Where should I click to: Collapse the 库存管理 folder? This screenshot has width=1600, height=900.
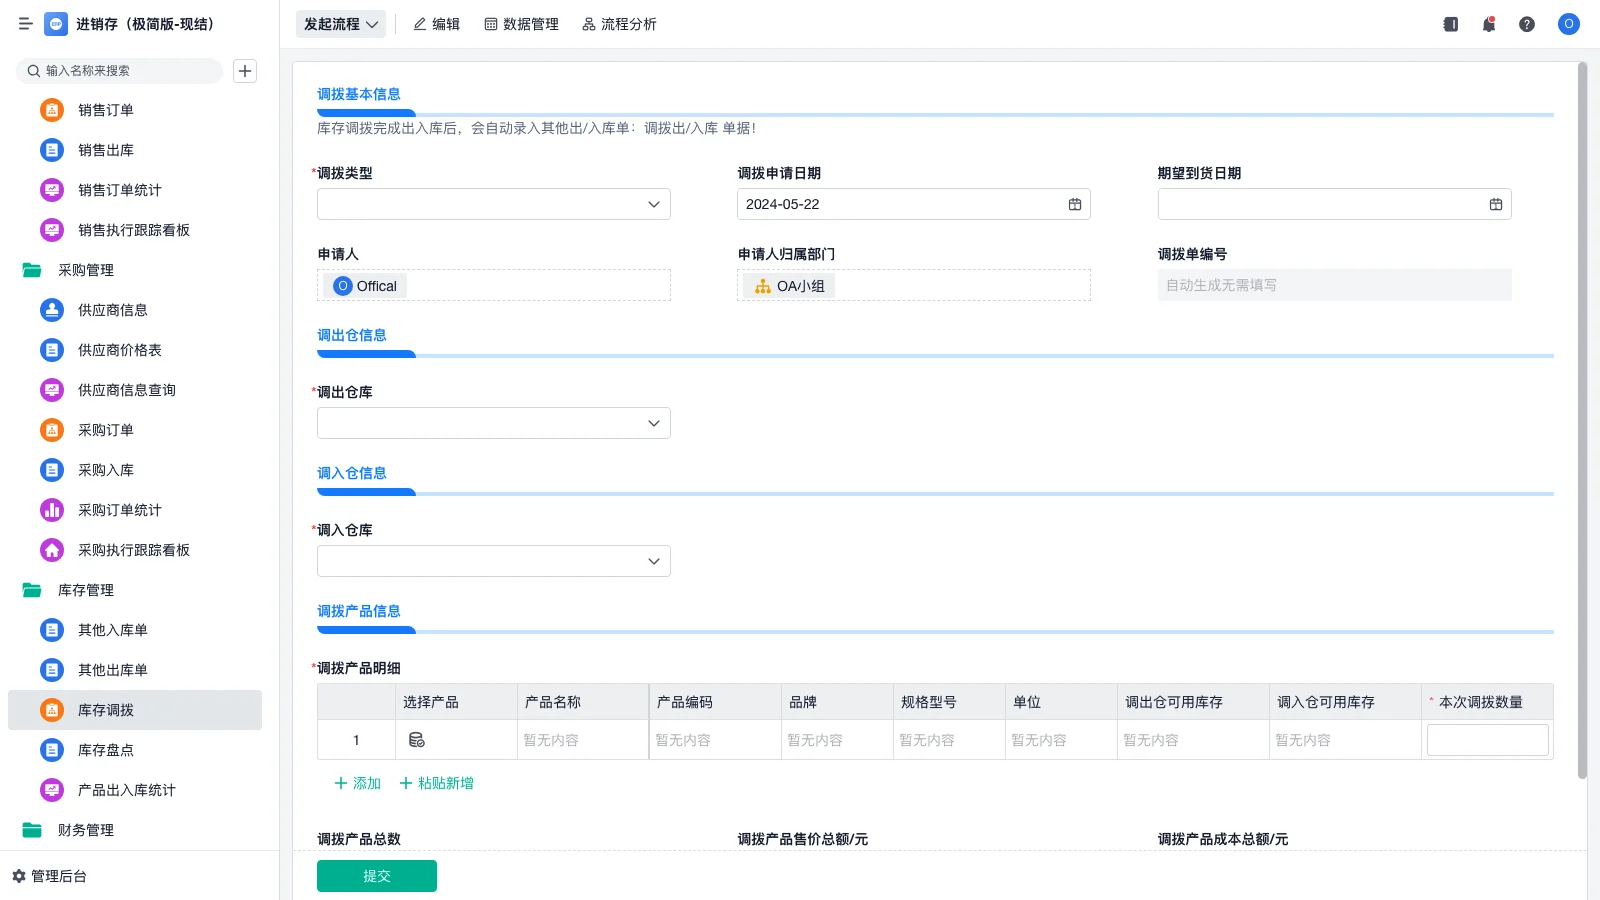click(x=135, y=590)
